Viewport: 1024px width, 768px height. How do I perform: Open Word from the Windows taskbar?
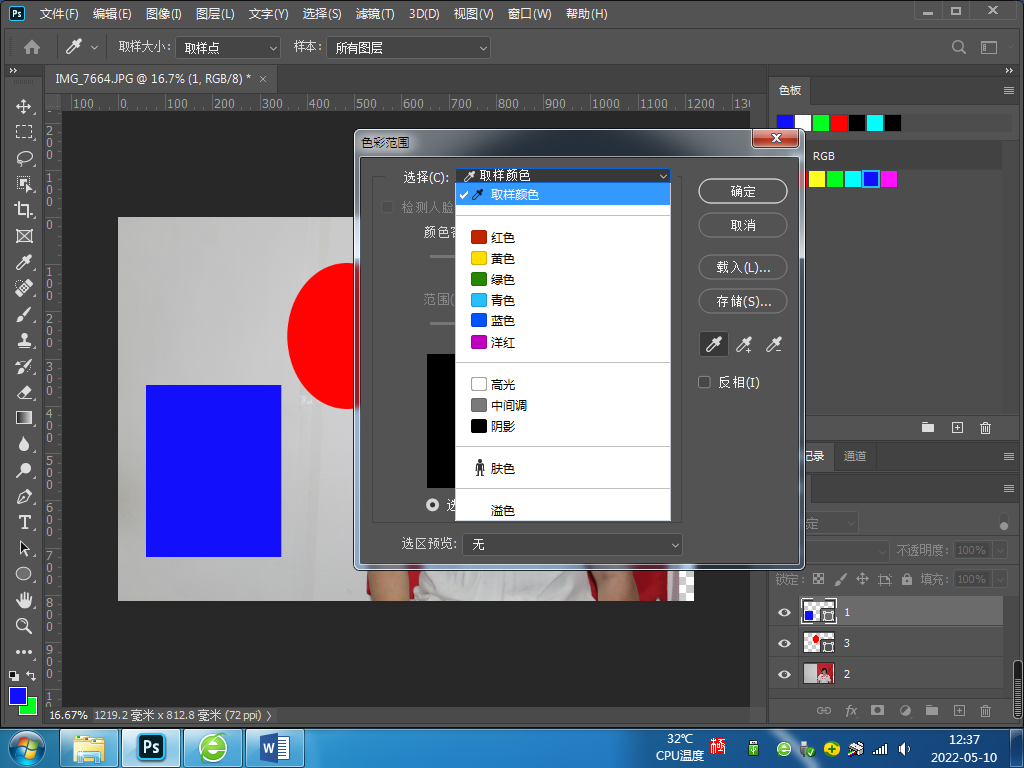pos(274,747)
